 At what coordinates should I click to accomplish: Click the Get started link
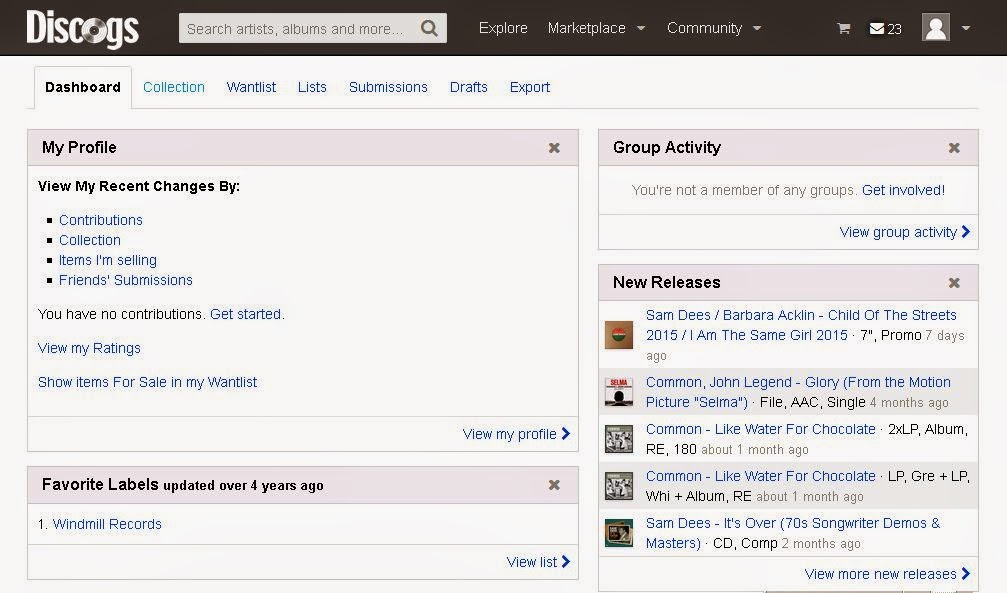tap(245, 314)
